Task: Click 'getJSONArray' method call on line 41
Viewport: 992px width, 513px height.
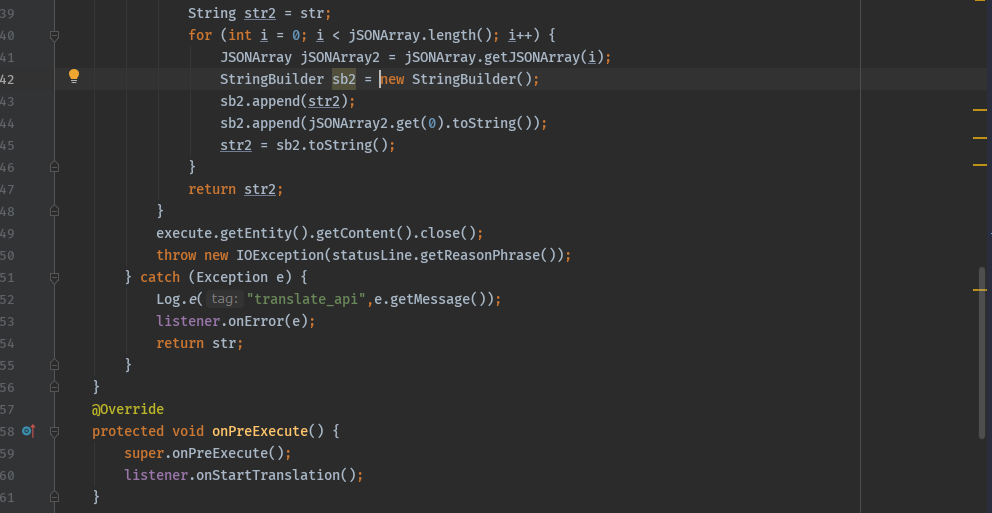Action: [532, 58]
